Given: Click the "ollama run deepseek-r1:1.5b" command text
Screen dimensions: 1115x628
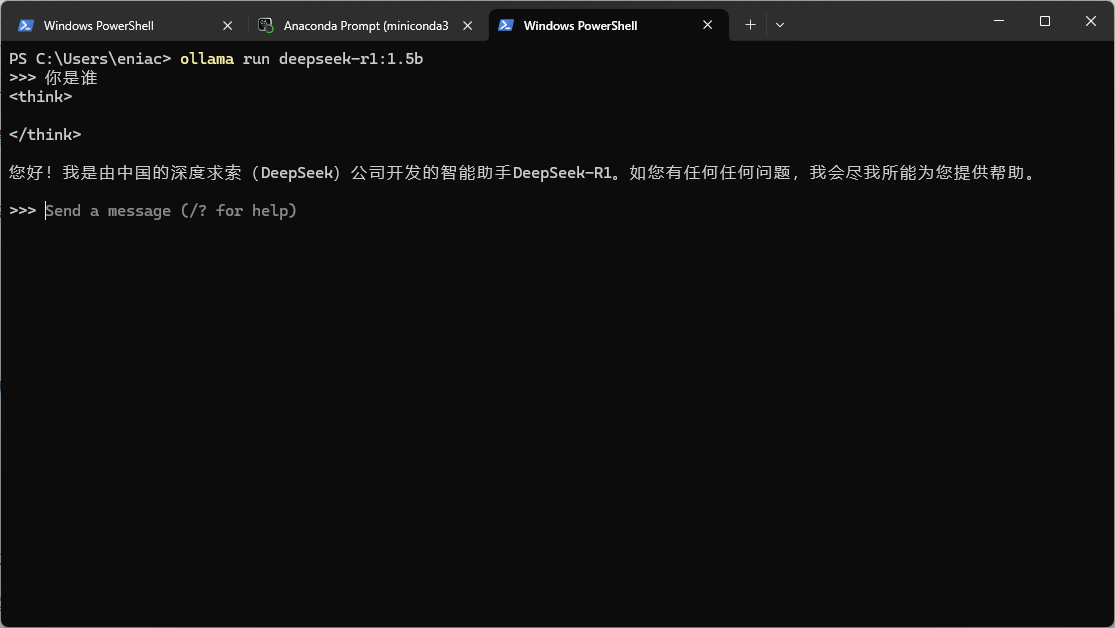Looking at the screenshot, I should [x=301, y=59].
